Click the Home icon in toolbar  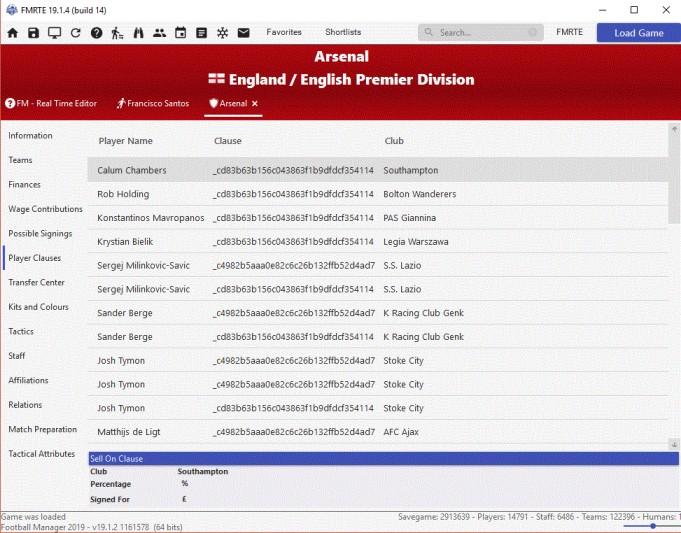[13, 33]
